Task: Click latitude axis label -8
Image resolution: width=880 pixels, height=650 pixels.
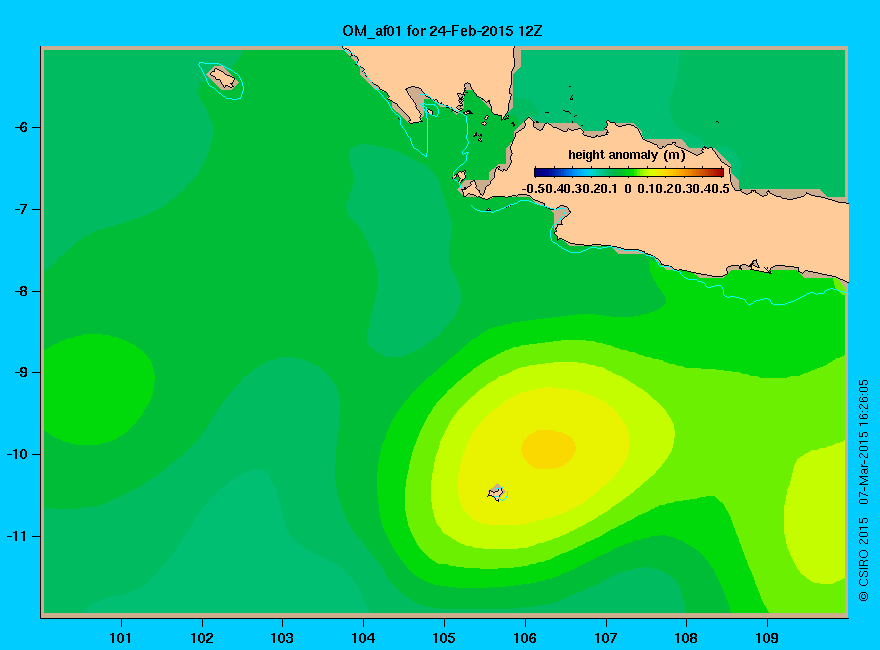Action: pyautogui.click(x=21, y=291)
